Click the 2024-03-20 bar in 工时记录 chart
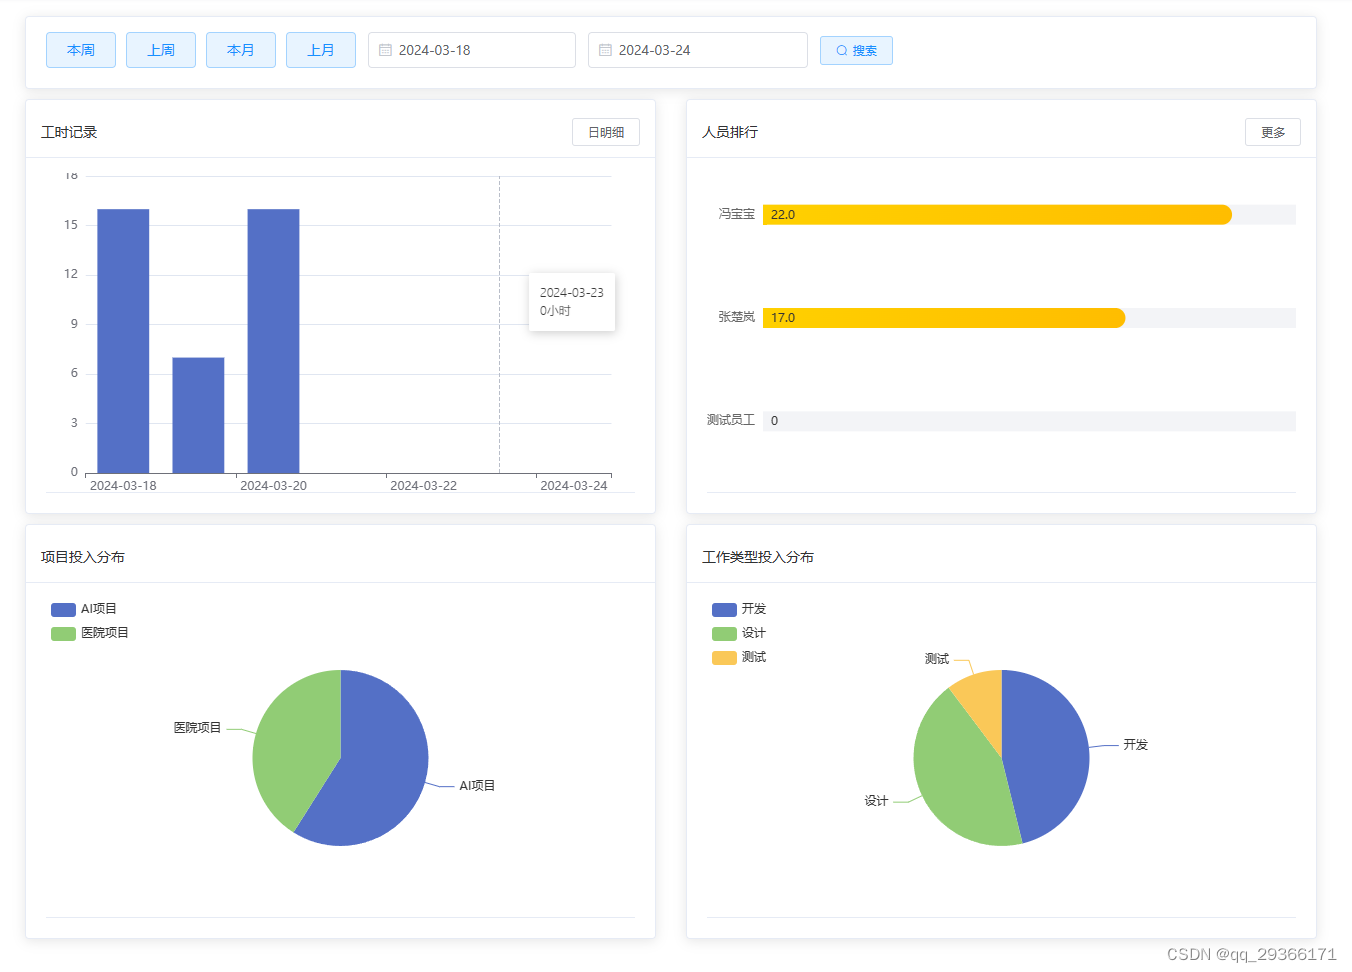1352x972 pixels. [x=273, y=341]
